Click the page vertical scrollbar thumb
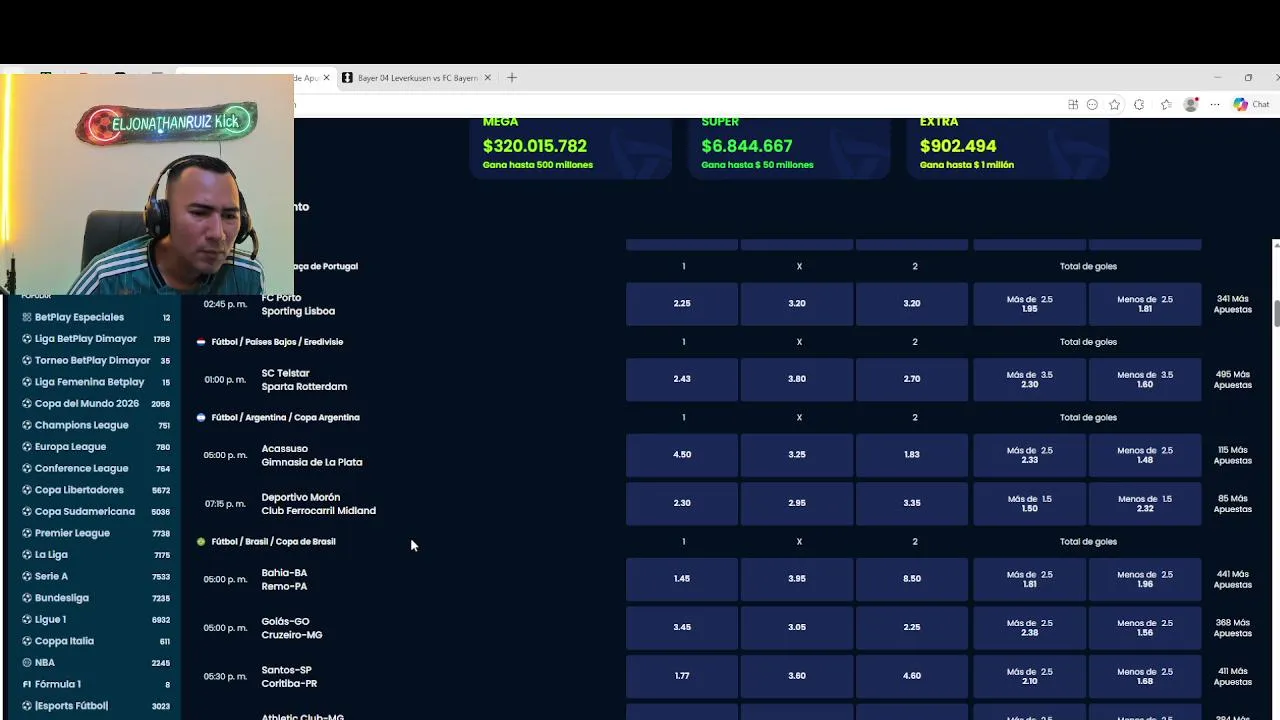Screen dimensions: 1280x720 [1276, 312]
